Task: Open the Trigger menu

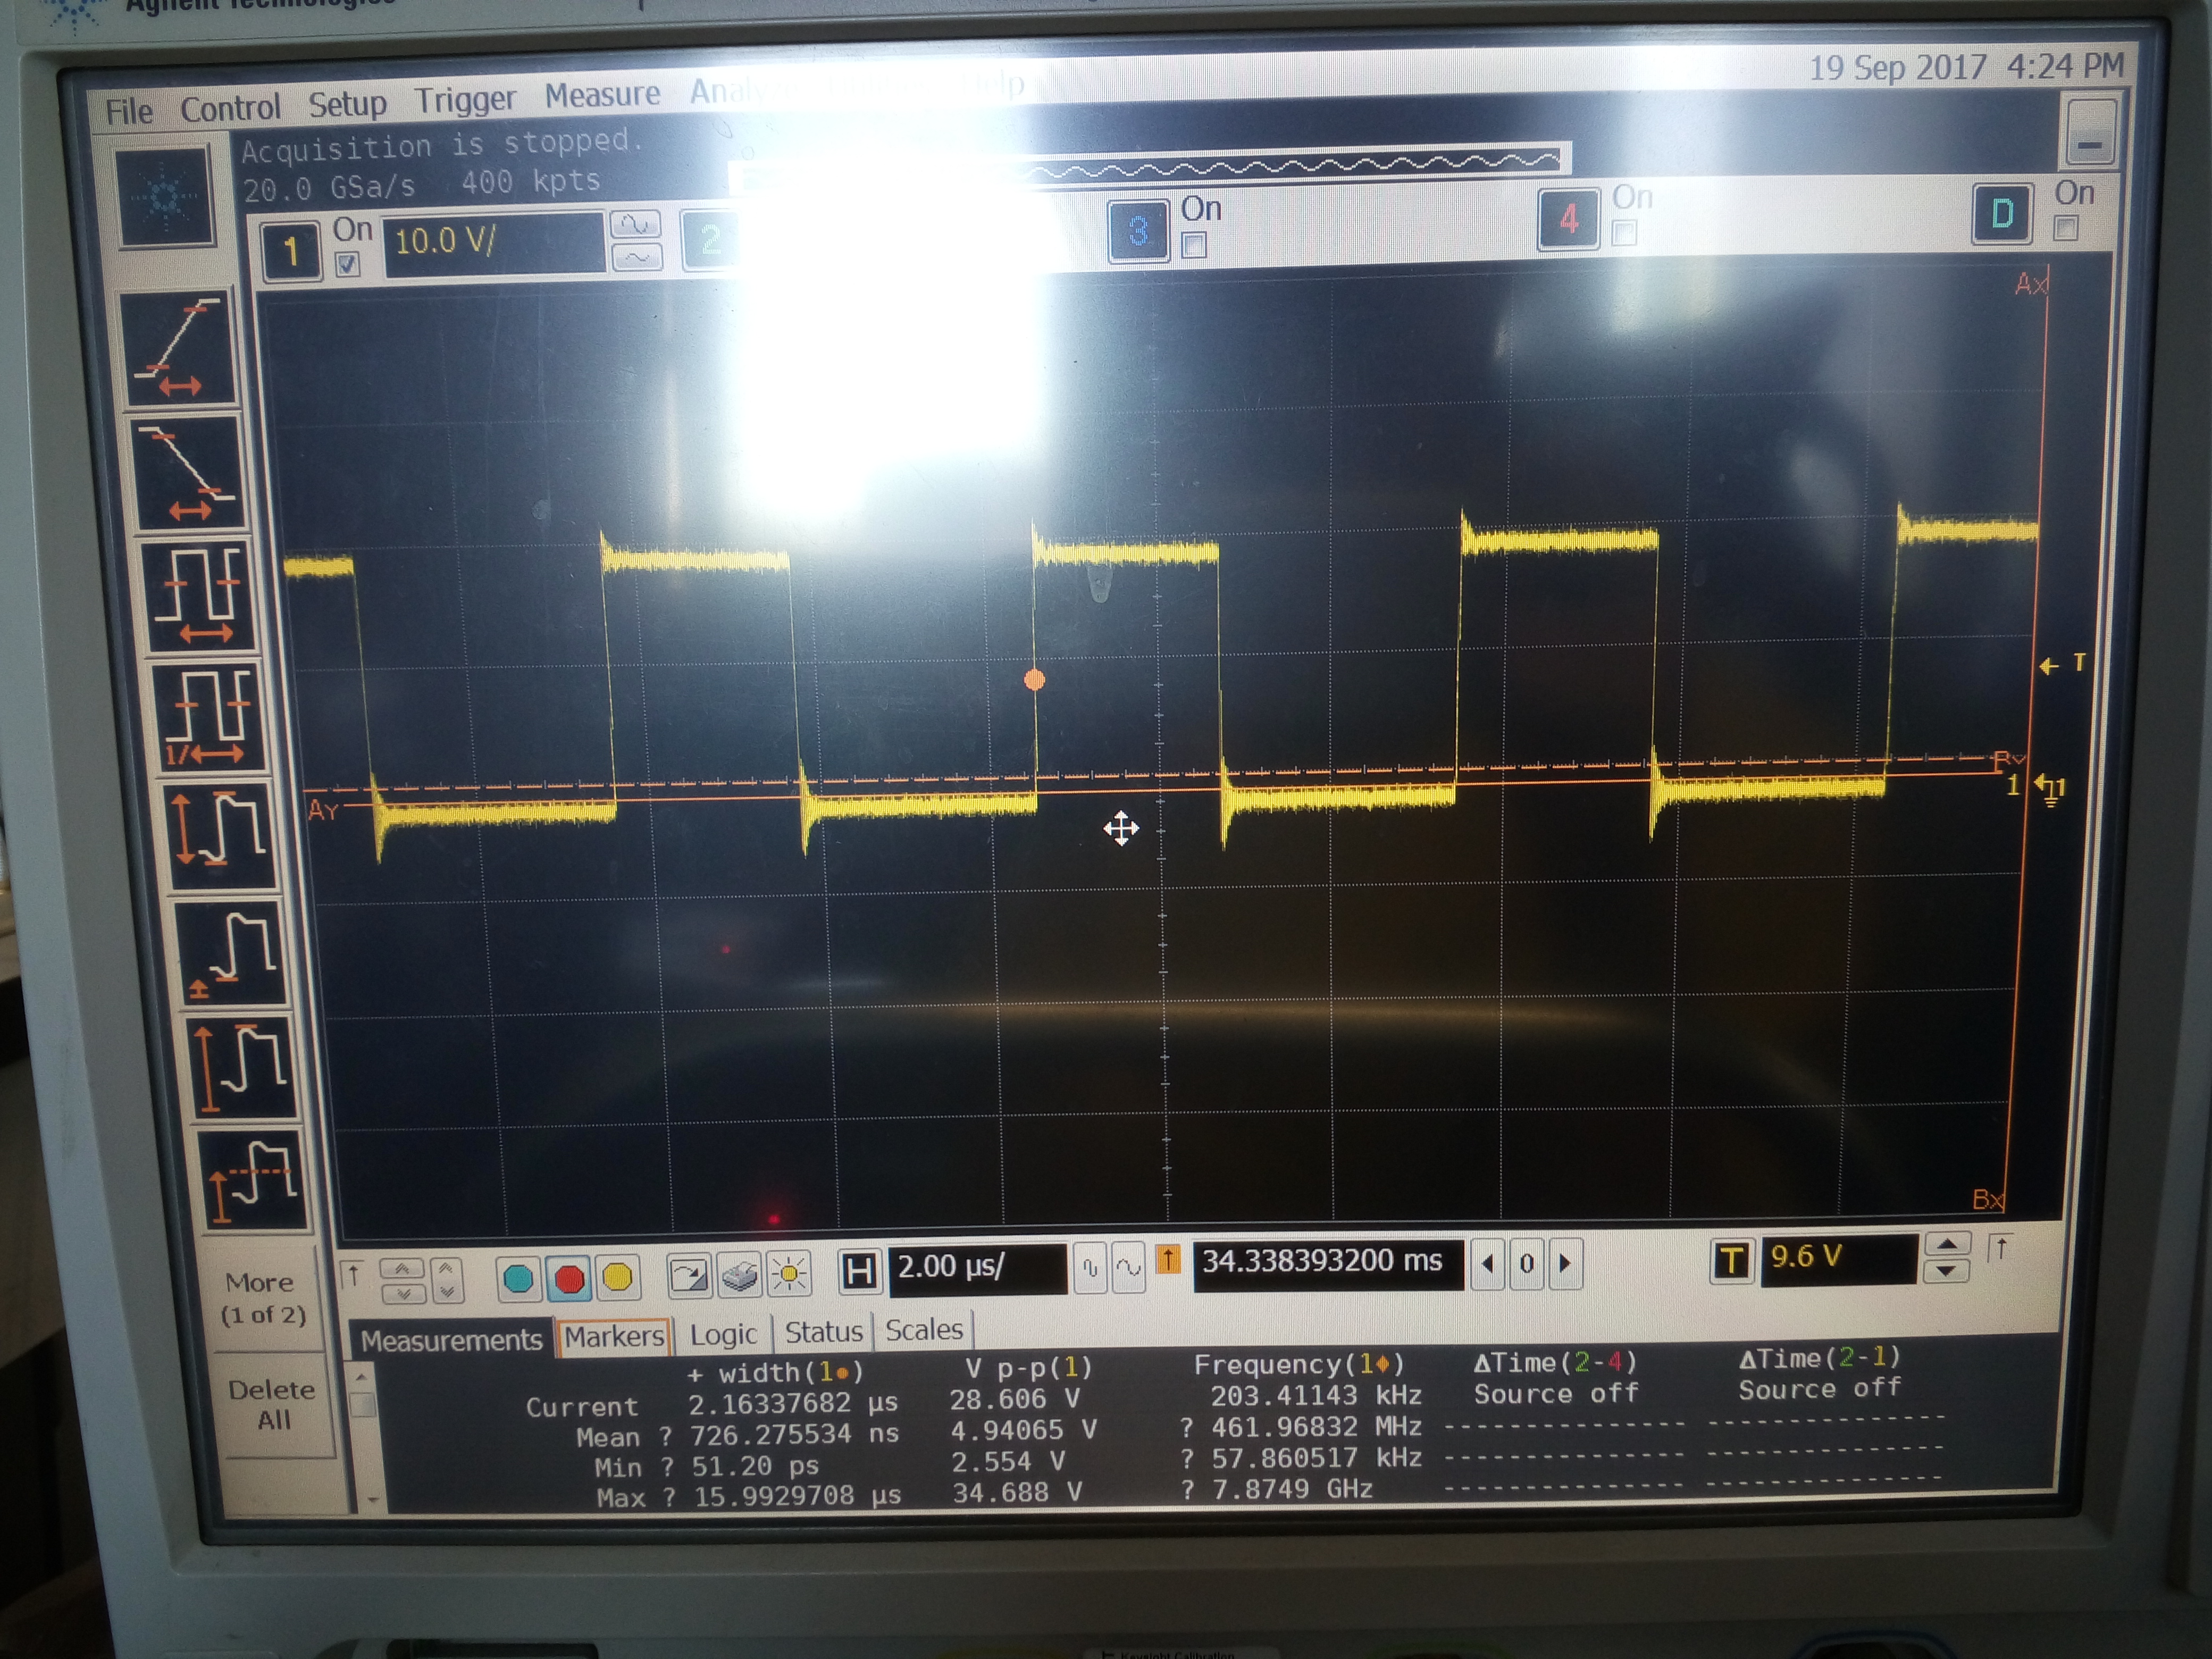Action: 465,100
